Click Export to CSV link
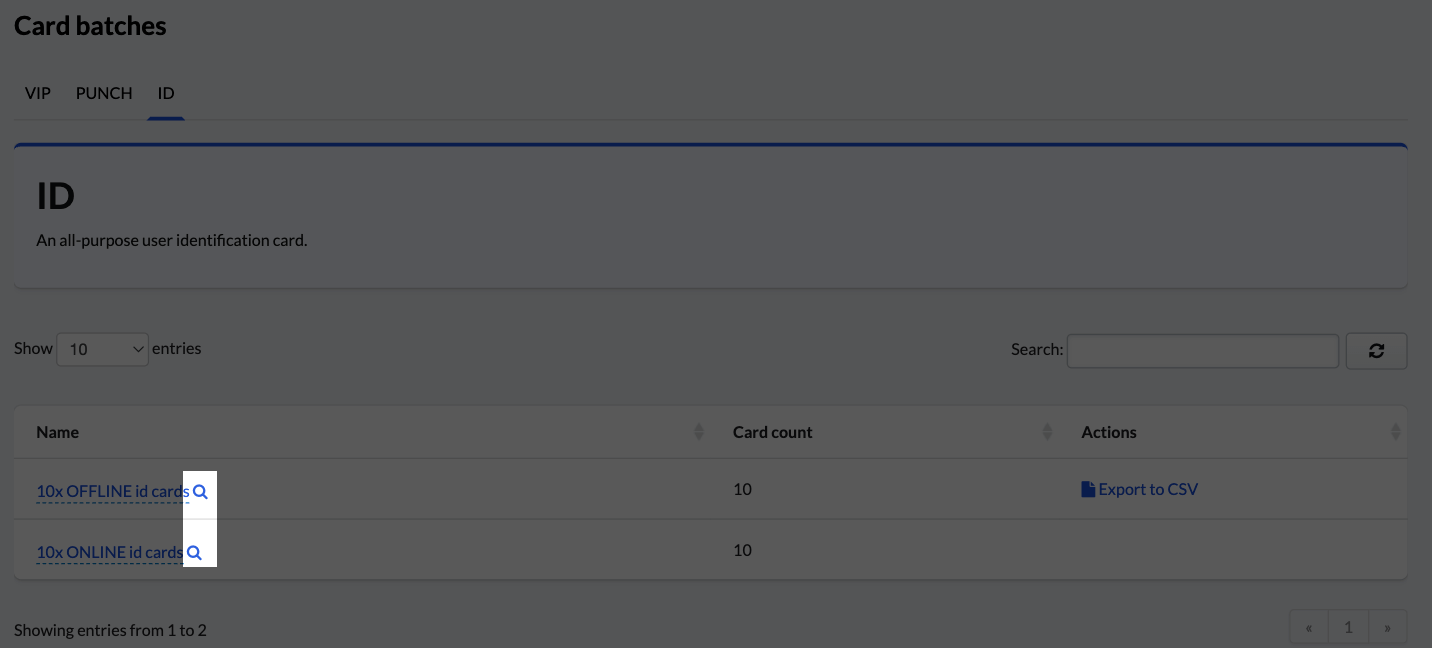The width and height of the screenshot is (1432, 648). 1147,490
